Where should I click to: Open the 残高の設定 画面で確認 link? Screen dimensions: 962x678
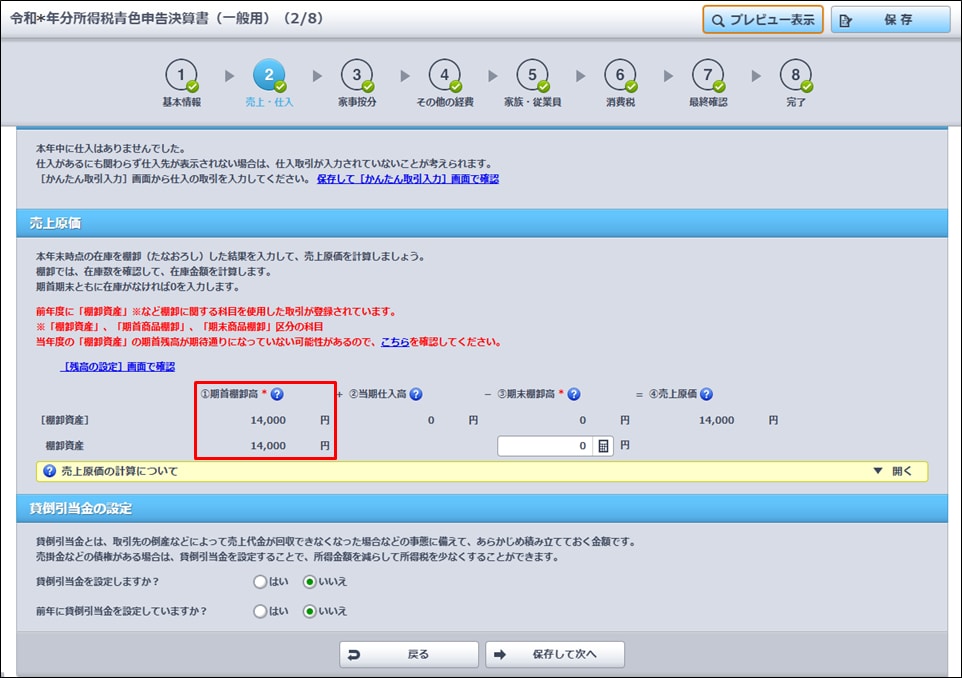118,367
